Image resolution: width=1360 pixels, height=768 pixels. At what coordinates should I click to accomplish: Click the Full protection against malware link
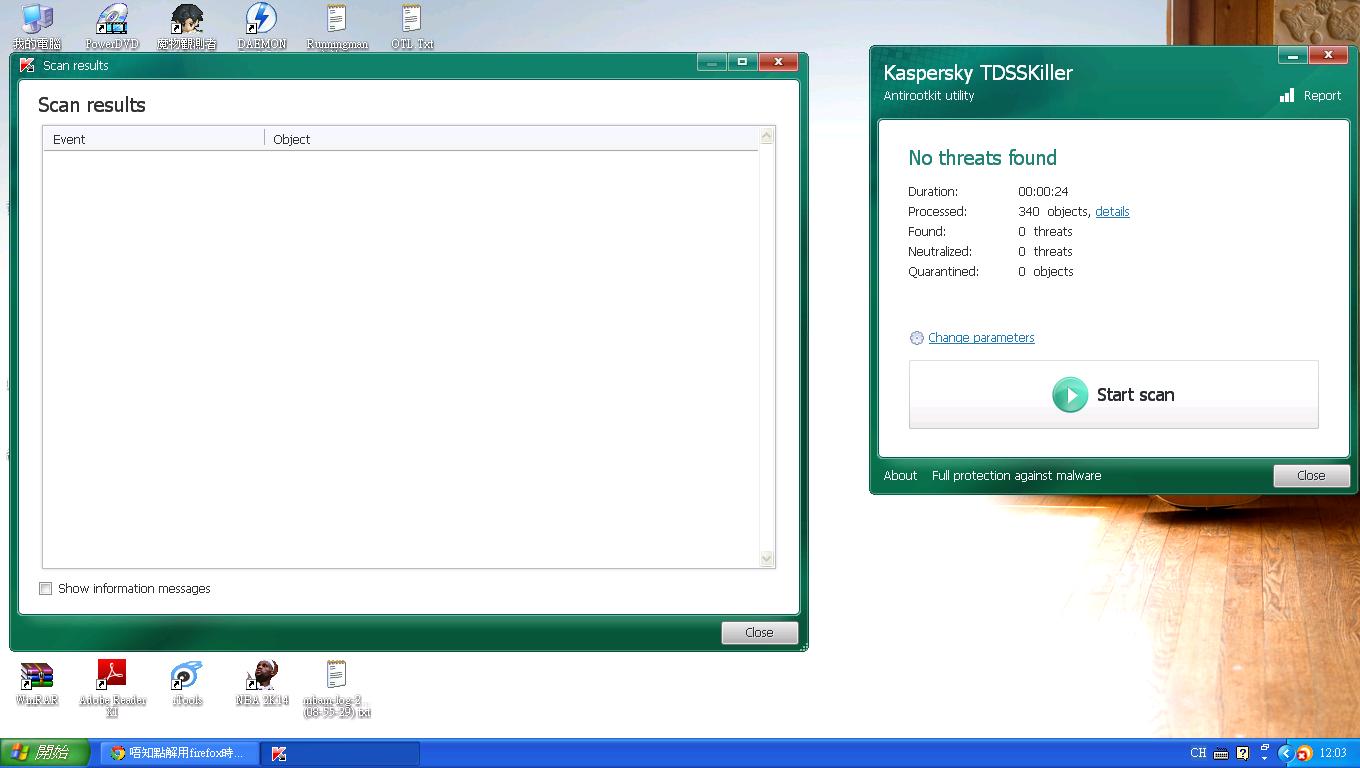coord(1016,476)
